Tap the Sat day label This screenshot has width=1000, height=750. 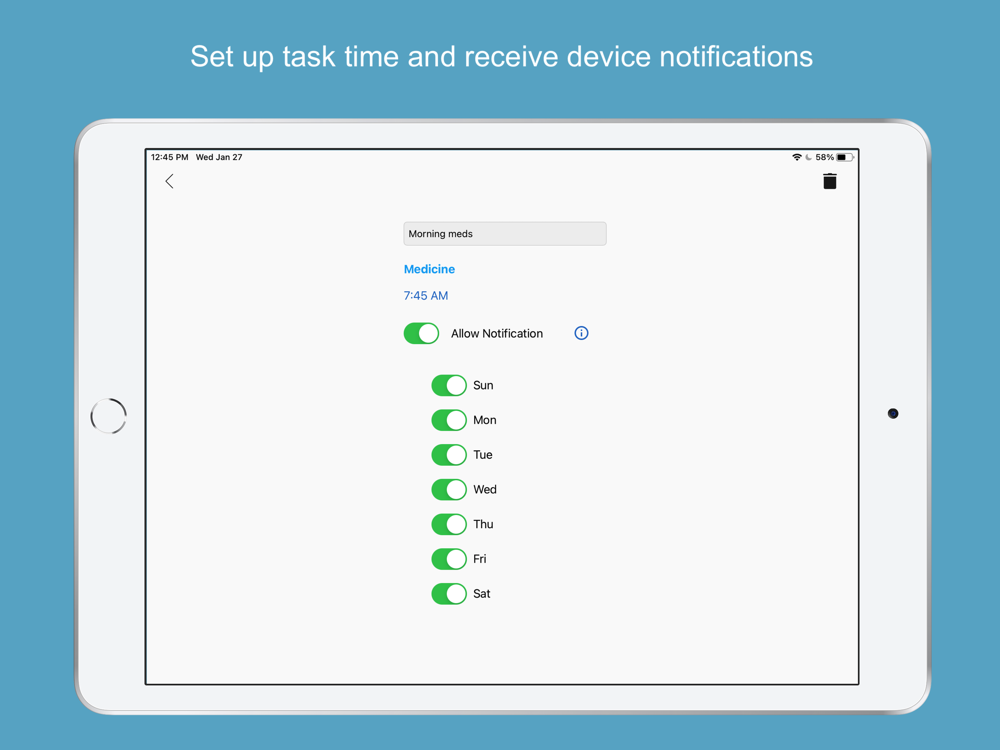[x=482, y=594]
